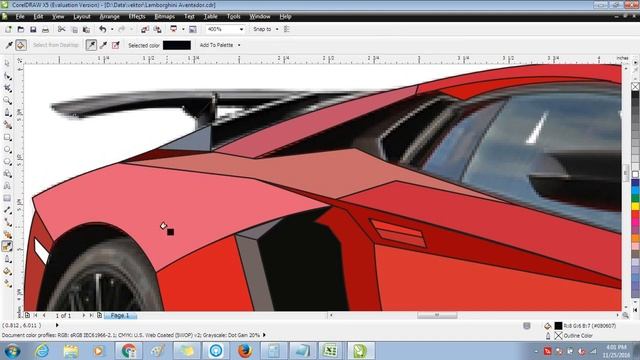Open the Arrange menu
640x360 pixels.
(x=109, y=17)
